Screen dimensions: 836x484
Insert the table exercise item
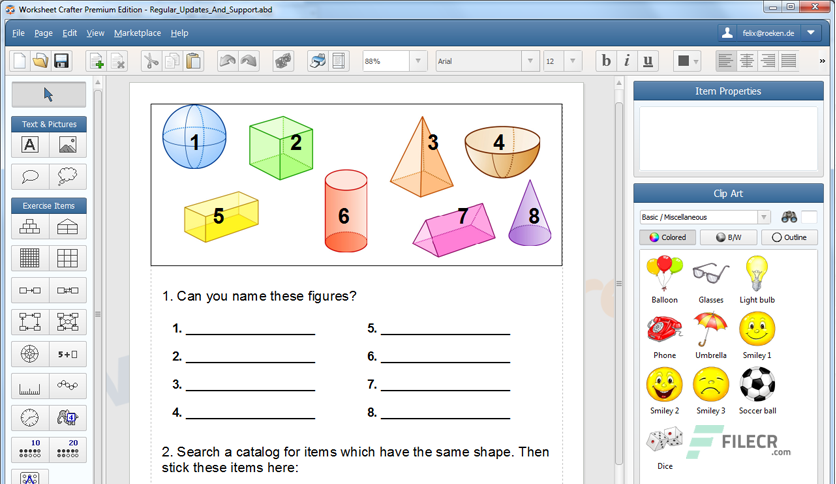click(68, 259)
